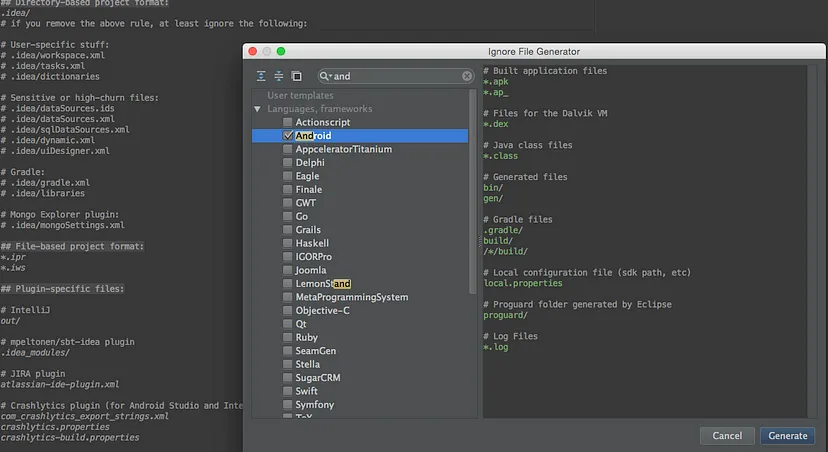Click the Generate button
The height and width of the screenshot is (452, 828).
point(787,436)
